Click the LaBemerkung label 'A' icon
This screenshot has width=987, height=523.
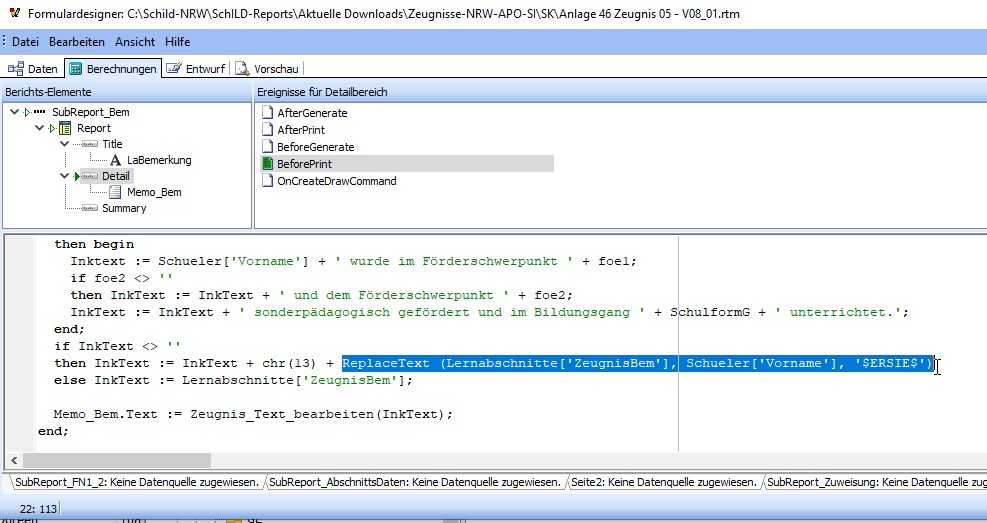pyautogui.click(x=115, y=160)
